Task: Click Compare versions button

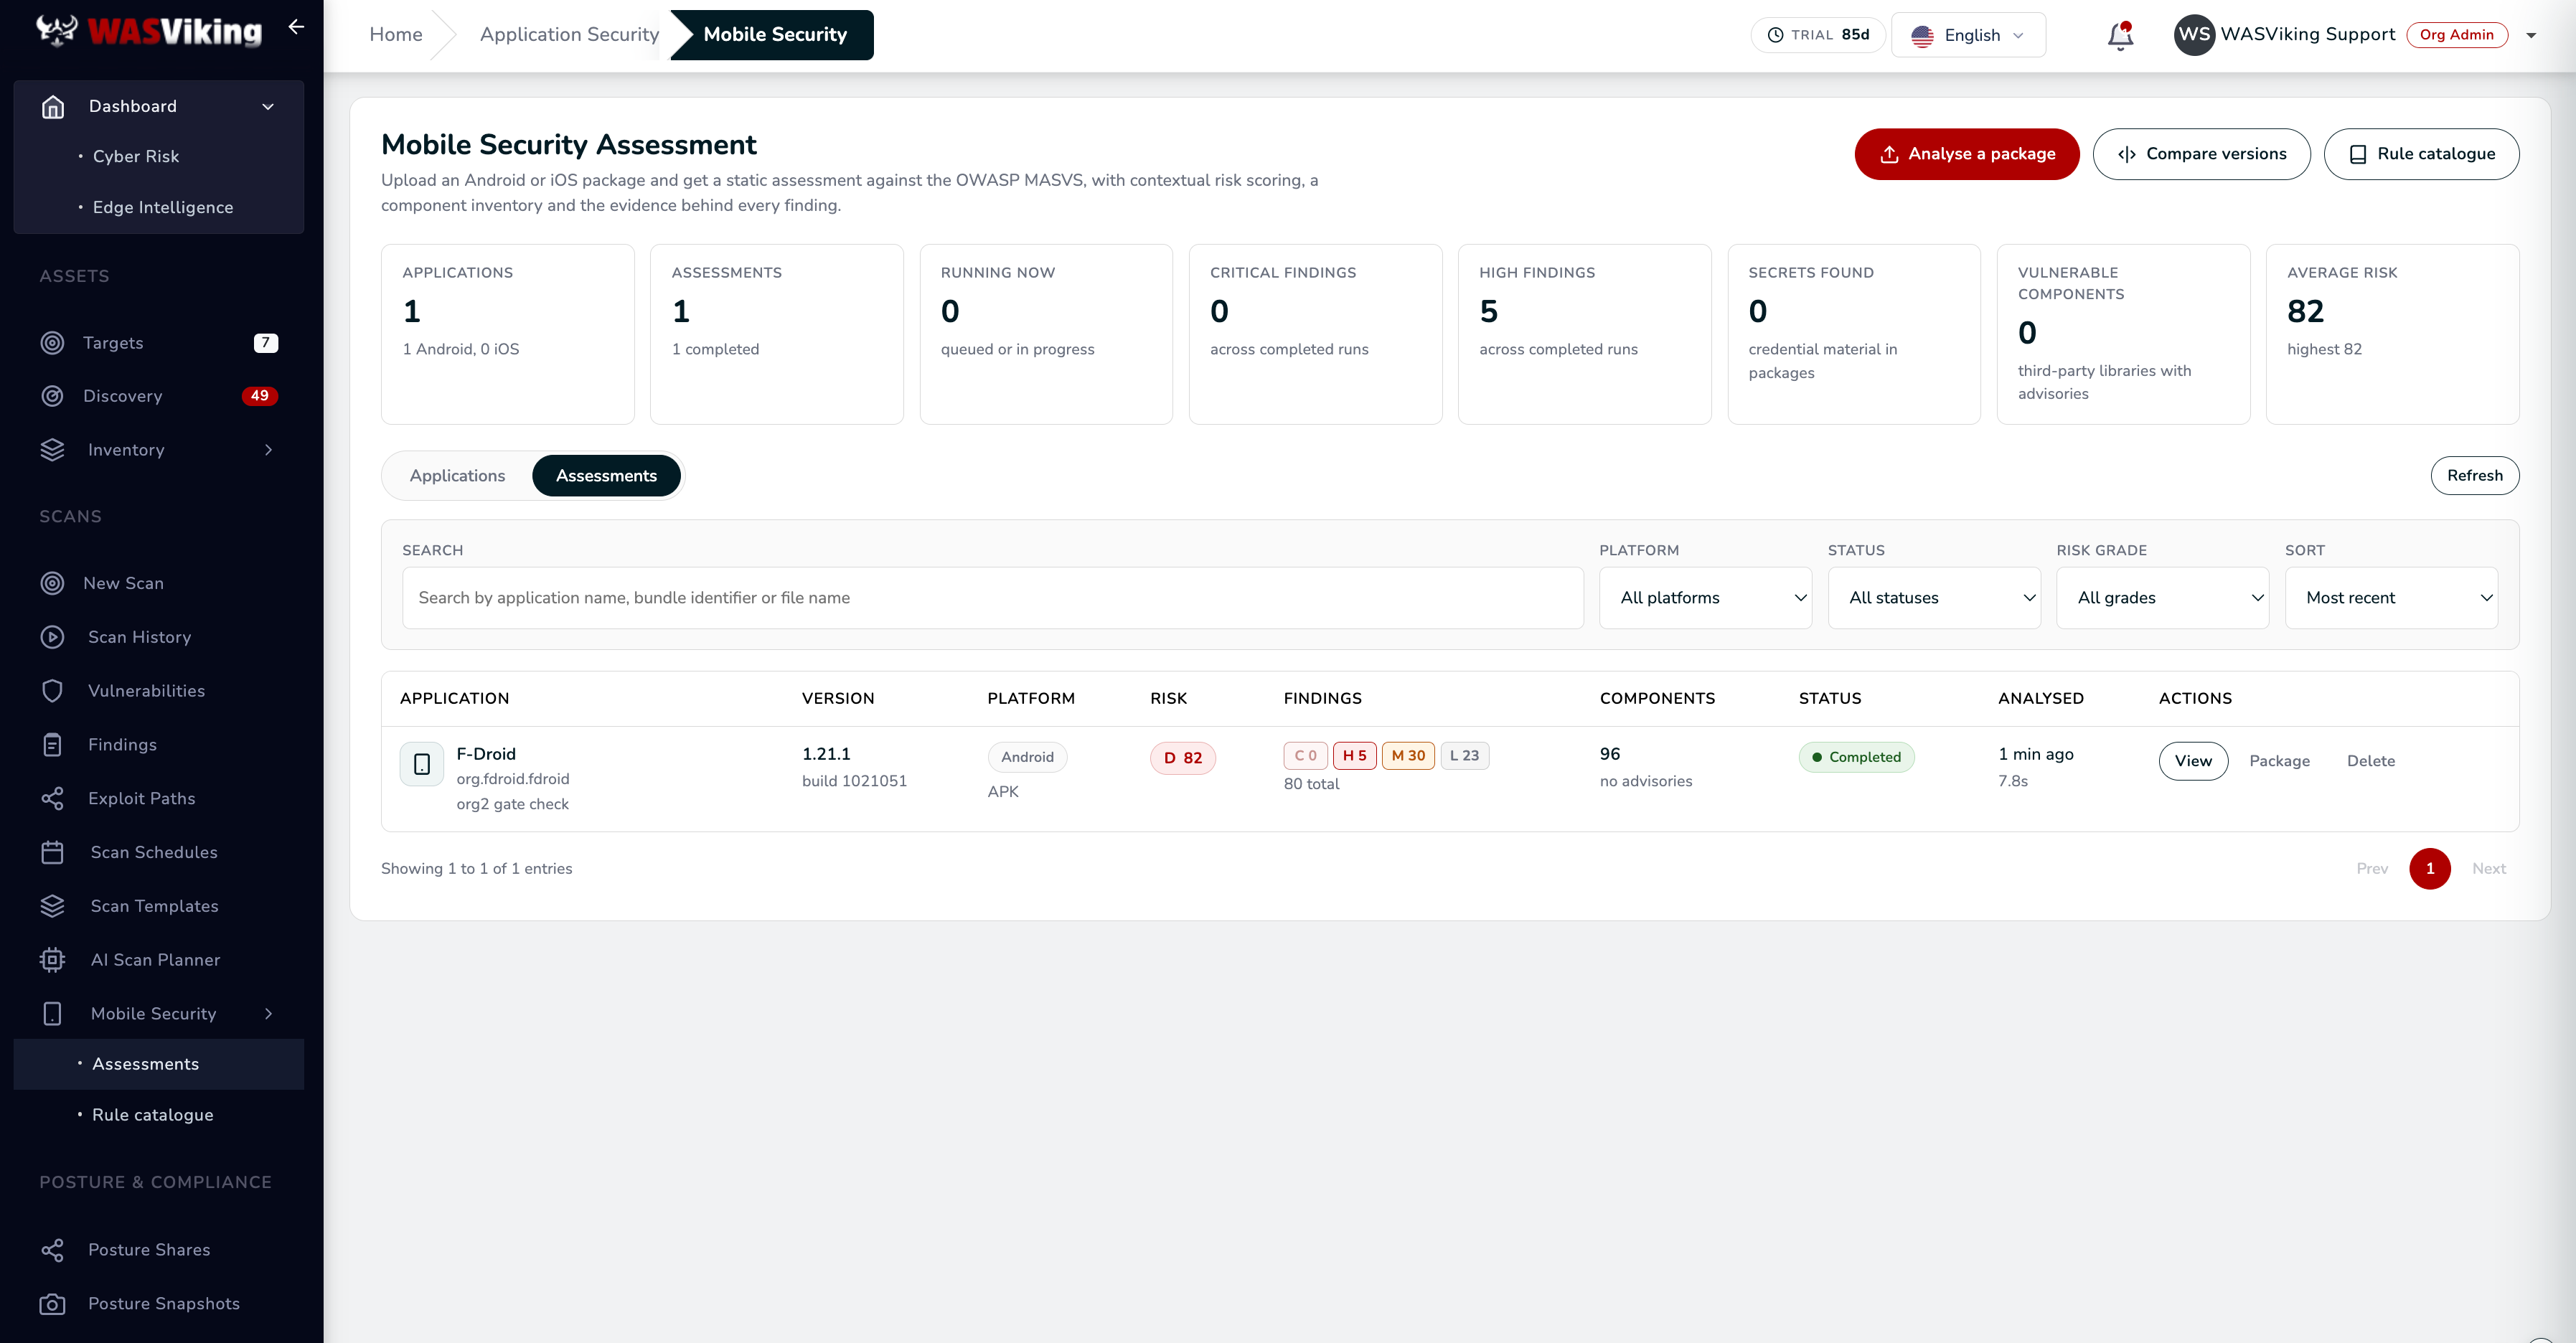Action: click(x=2201, y=154)
